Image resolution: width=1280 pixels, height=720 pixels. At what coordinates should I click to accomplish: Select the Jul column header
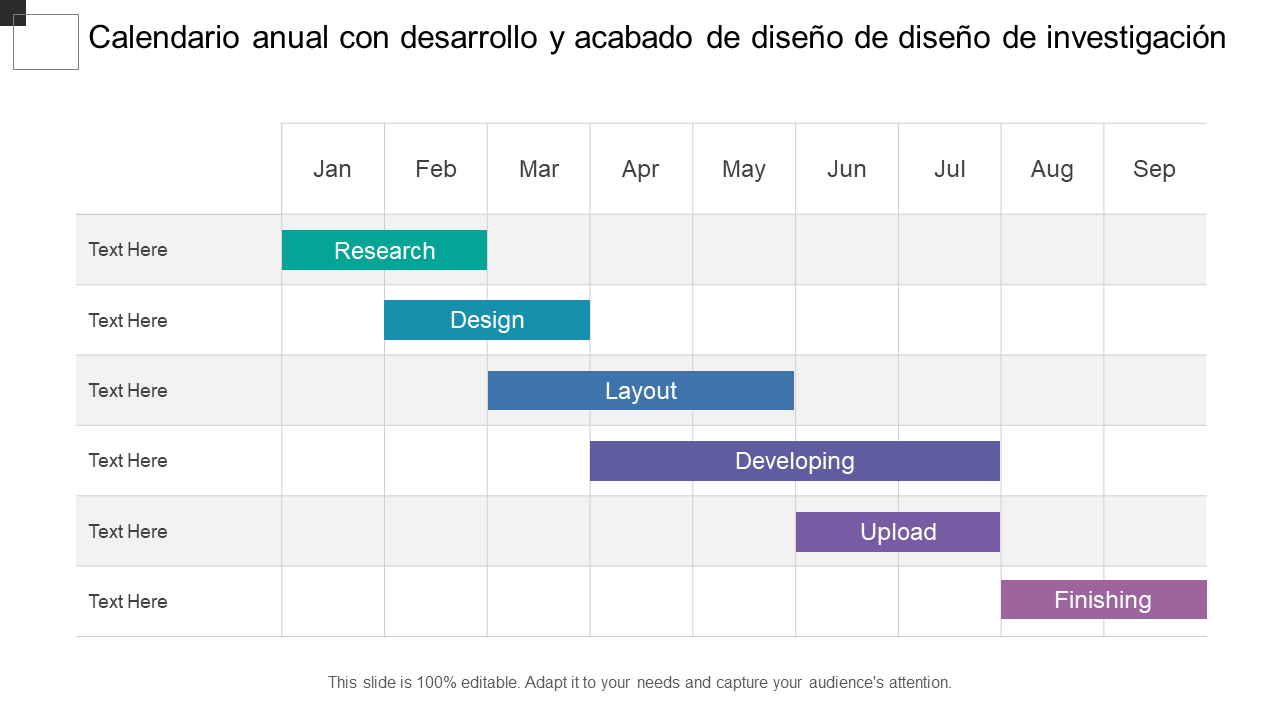[950, 169]
